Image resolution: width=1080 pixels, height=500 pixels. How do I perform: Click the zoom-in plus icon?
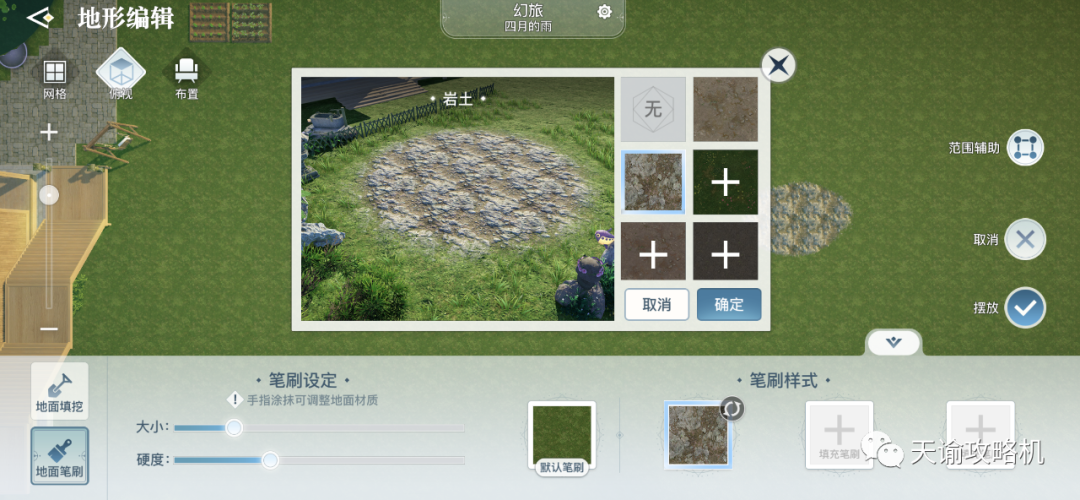49,132
